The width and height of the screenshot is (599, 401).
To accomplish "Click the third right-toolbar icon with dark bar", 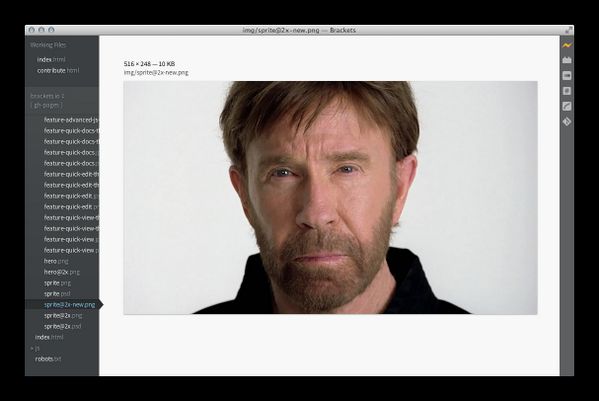I will pos(567,76).
